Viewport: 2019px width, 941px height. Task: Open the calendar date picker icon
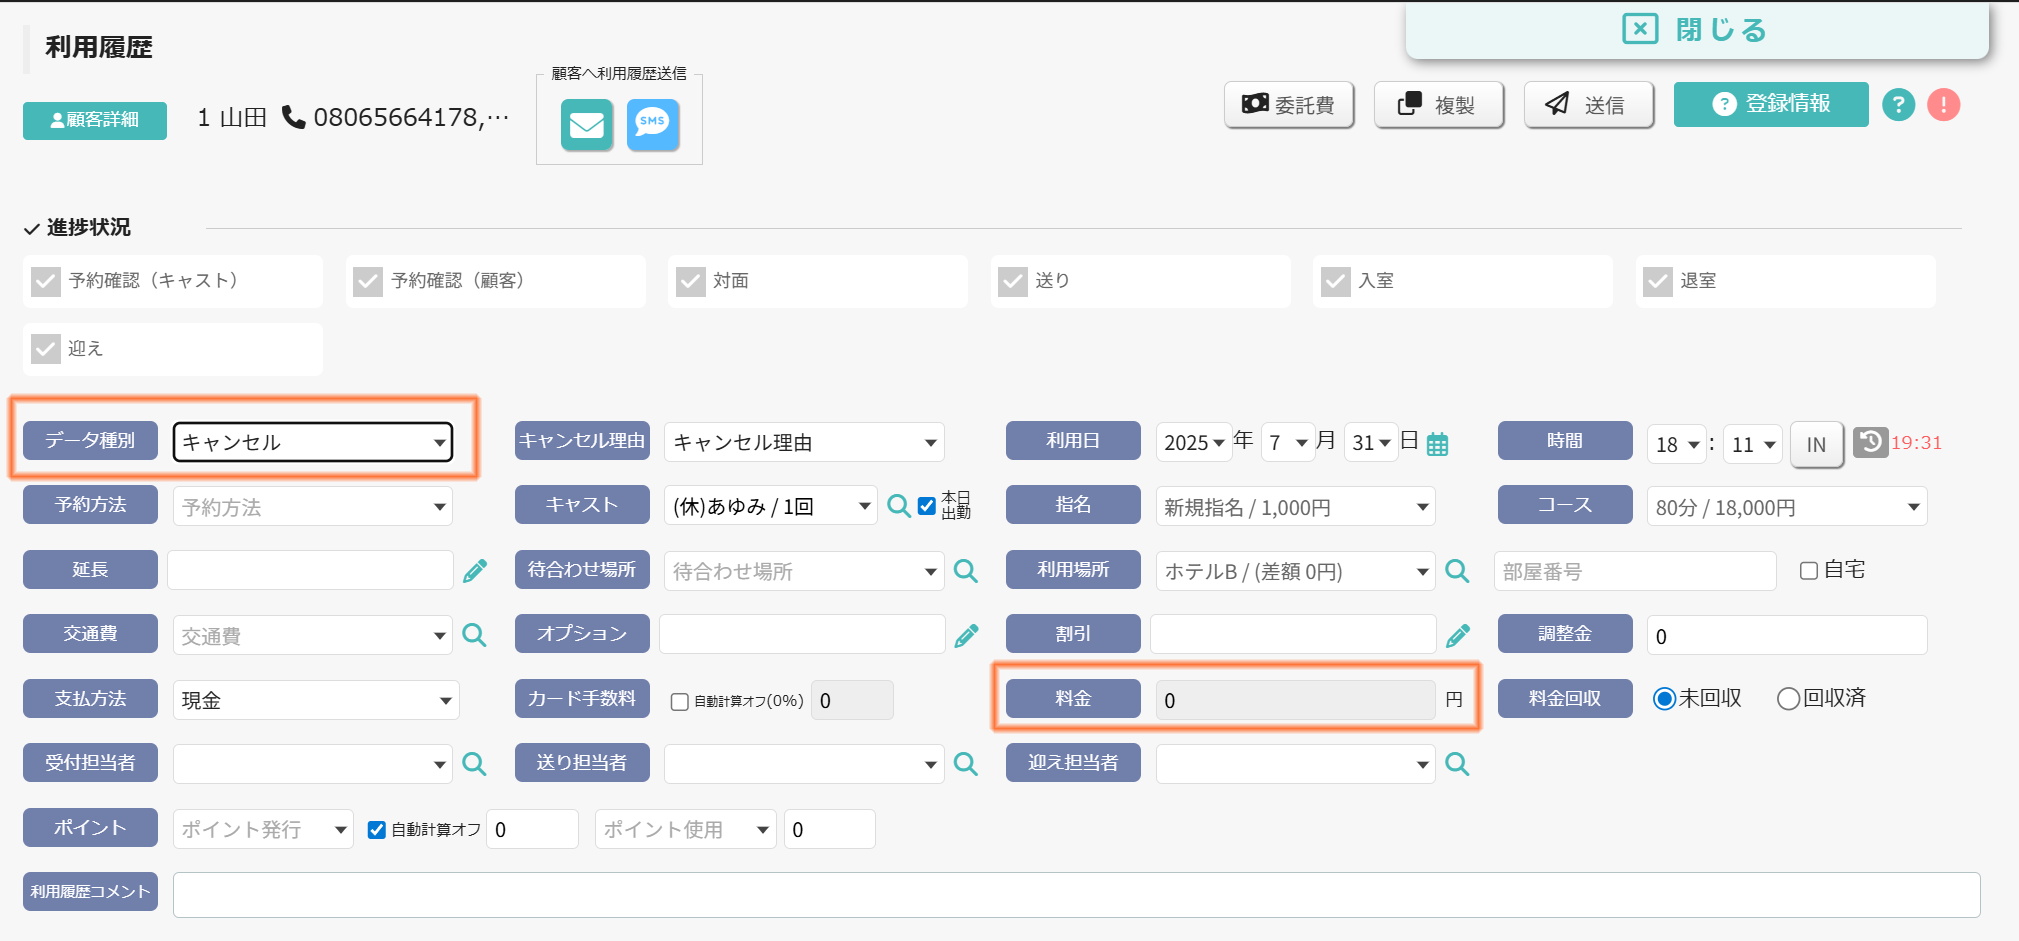(1437, 444)
